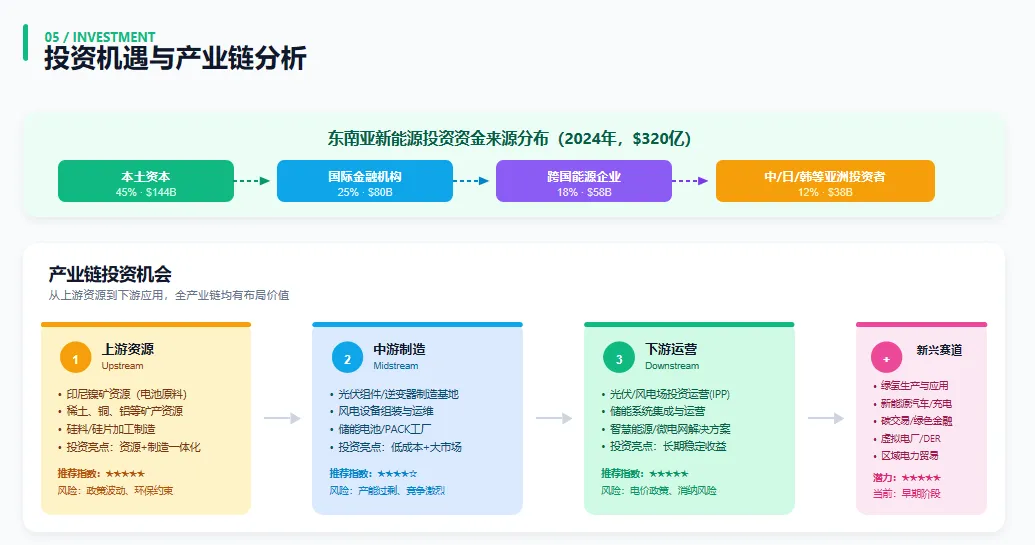Click the '05 / INVESTMENT' section label
Image resolution: width=1035 pixels, height=545 pixels.
click(x=100, y=37)
